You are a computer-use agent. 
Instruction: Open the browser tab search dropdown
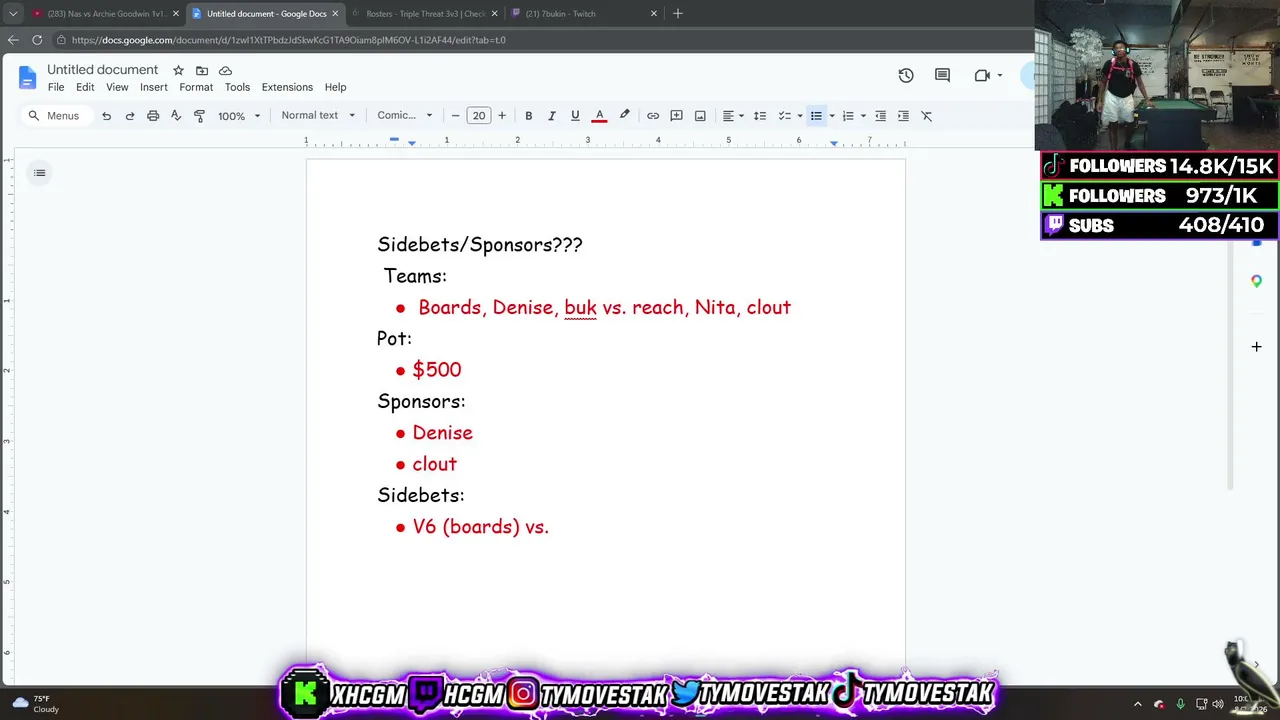click(x=12, y=13)
